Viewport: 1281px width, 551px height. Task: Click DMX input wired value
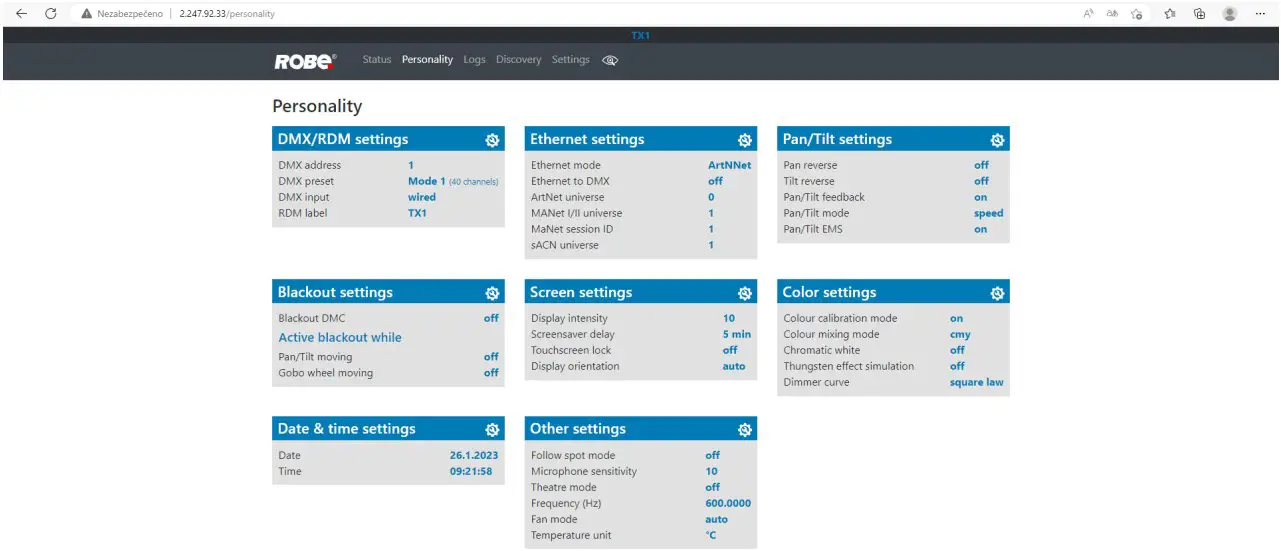pyautogui.click(x=422, y=197)
